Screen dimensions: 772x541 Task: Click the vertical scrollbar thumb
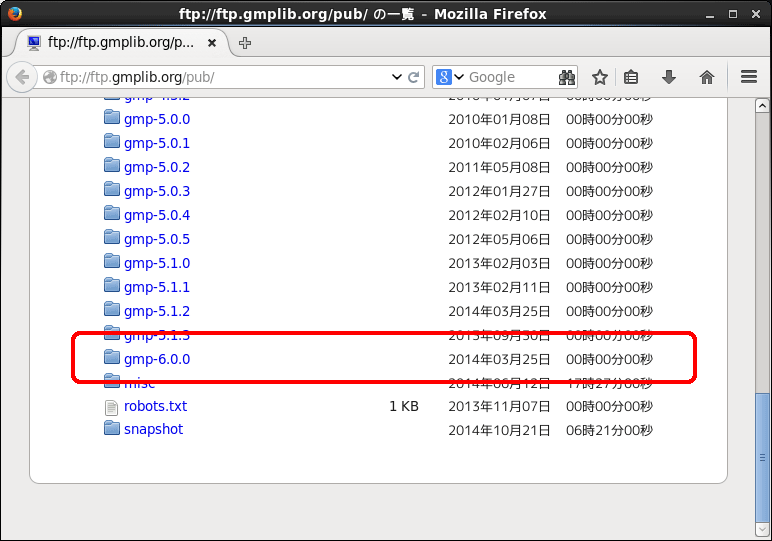click(762, 457)
